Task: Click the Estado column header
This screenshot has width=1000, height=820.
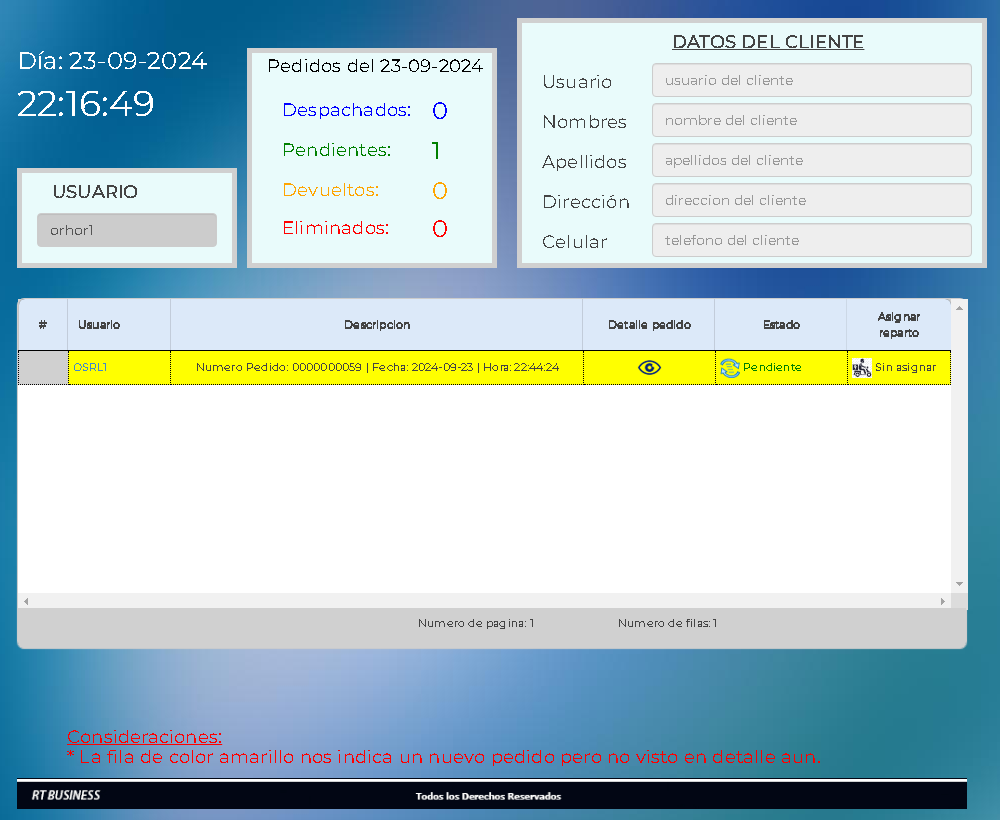Action: (781, 325)
